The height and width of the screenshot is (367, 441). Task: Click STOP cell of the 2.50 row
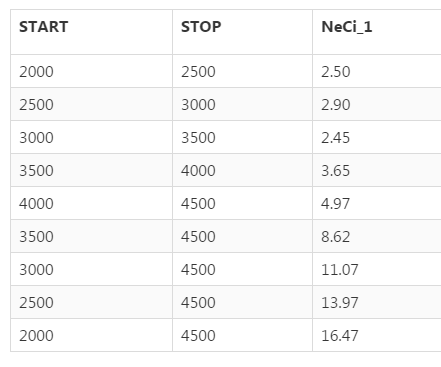[x=242, y=71]
